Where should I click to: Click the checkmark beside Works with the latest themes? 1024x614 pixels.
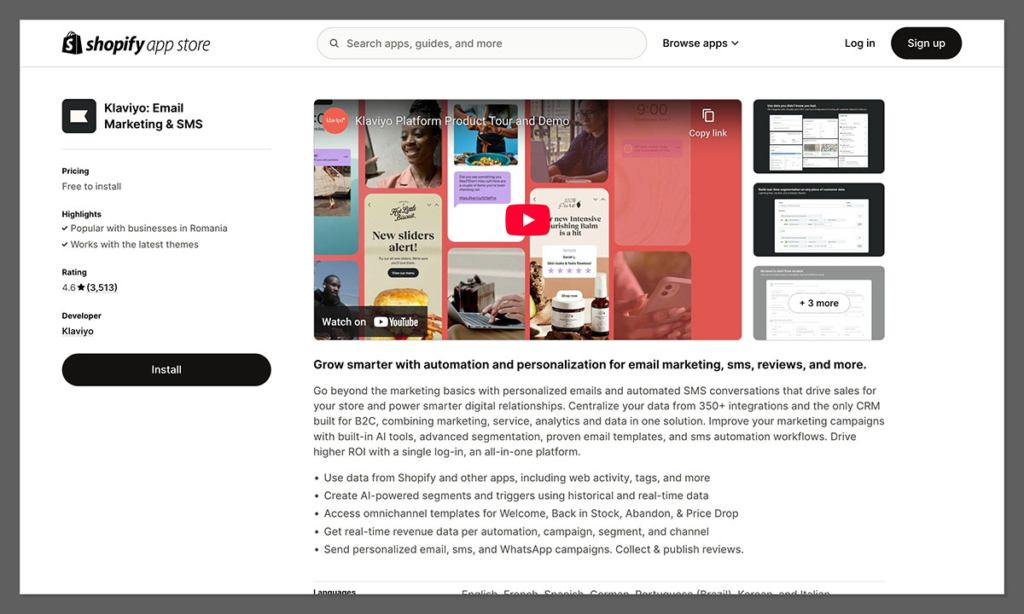[65, 242]
